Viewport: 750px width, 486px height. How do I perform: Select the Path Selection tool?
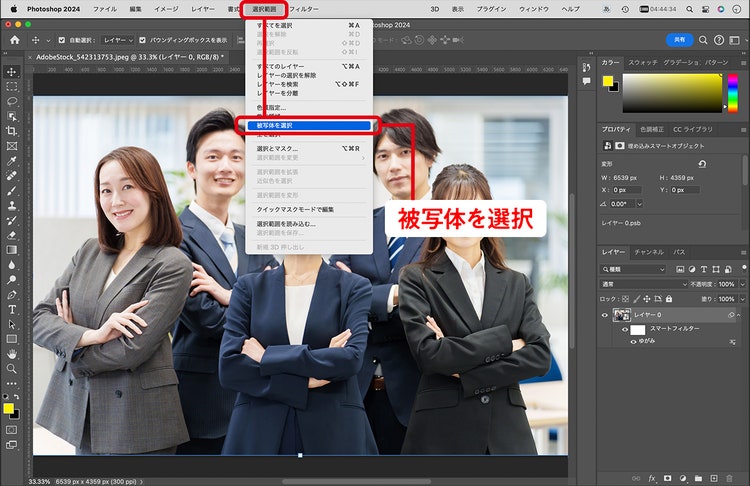pos(11,324)
